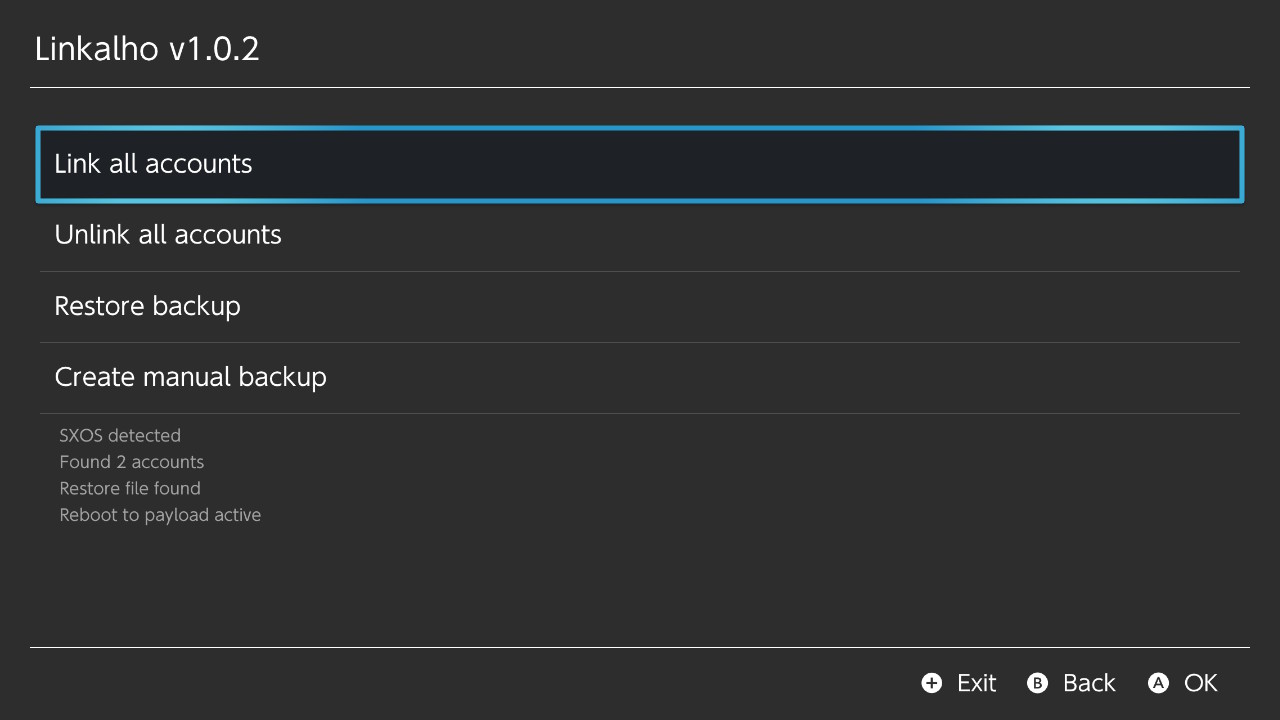Tap the B button icon
1280x720 pixels.
tap(1038, 683)
